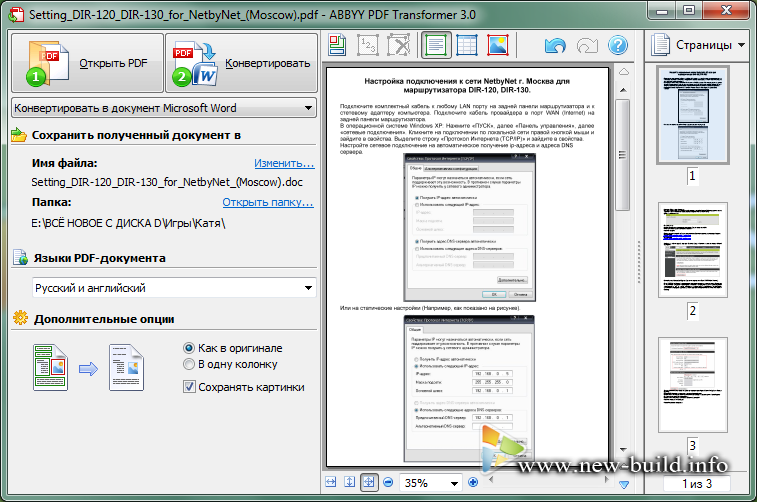The width and height of the screenshot is (757, 502).
Task: Select page 3 thumbnail
Action: coord(693,385)
